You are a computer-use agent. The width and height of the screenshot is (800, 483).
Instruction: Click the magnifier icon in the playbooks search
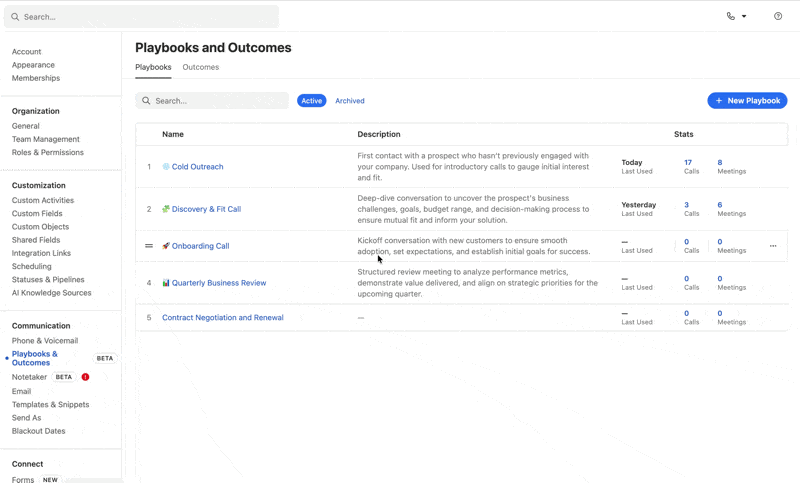coord(146,100)
